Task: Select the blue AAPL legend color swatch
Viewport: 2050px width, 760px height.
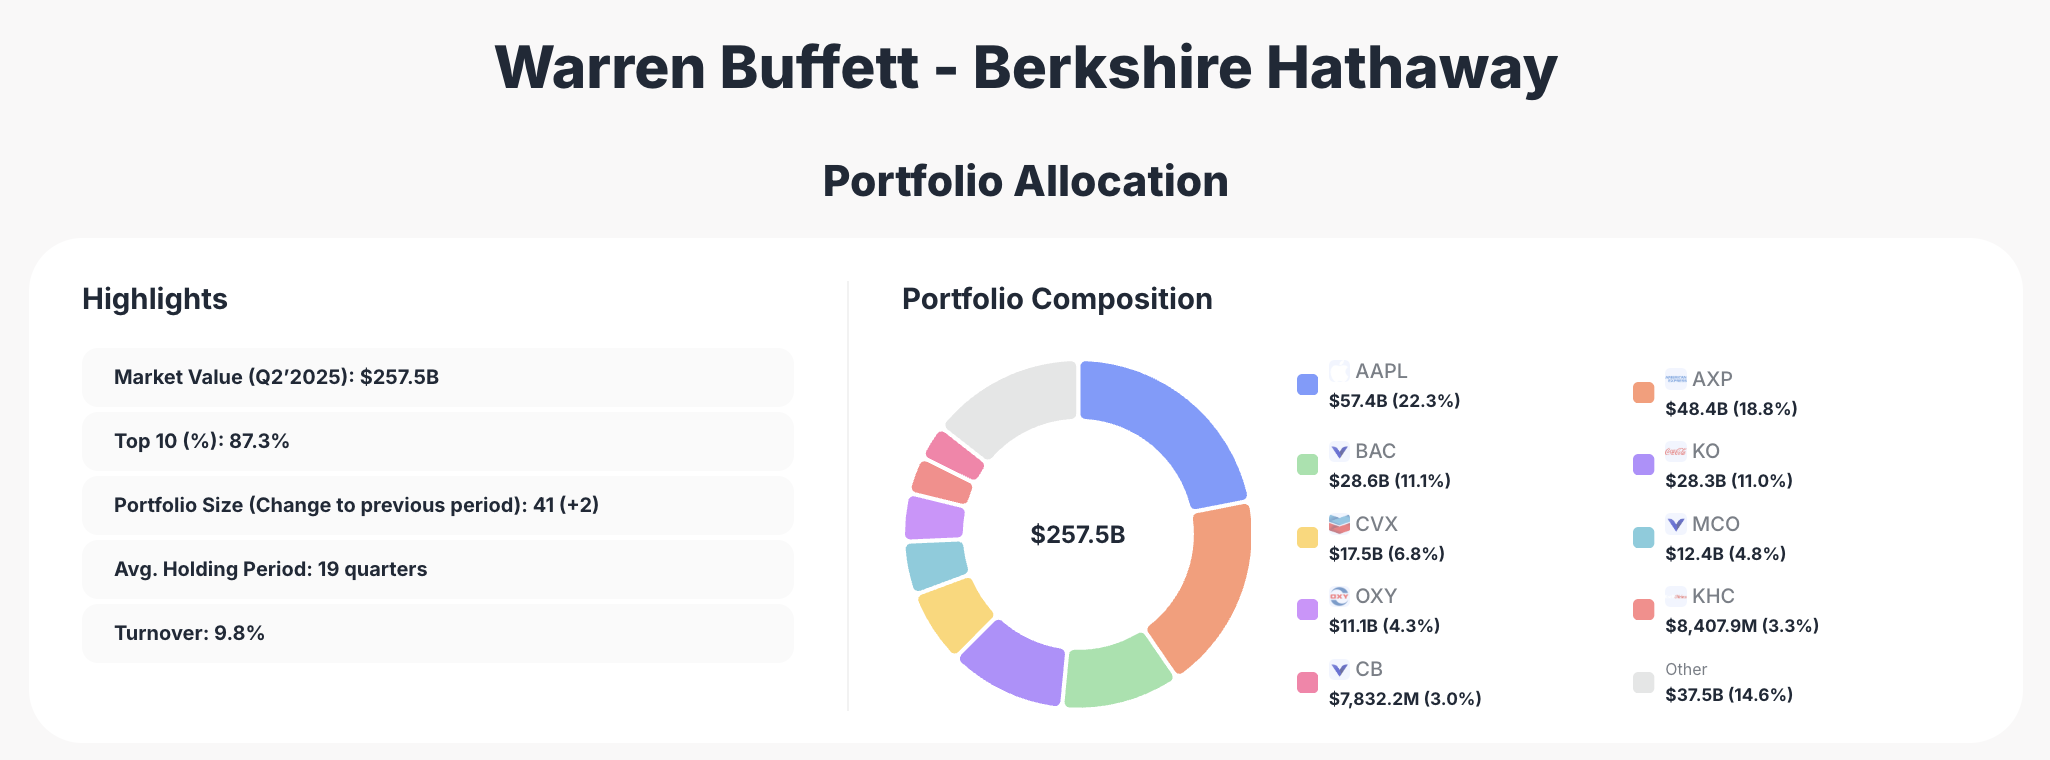Action: tap(1307, 385)
